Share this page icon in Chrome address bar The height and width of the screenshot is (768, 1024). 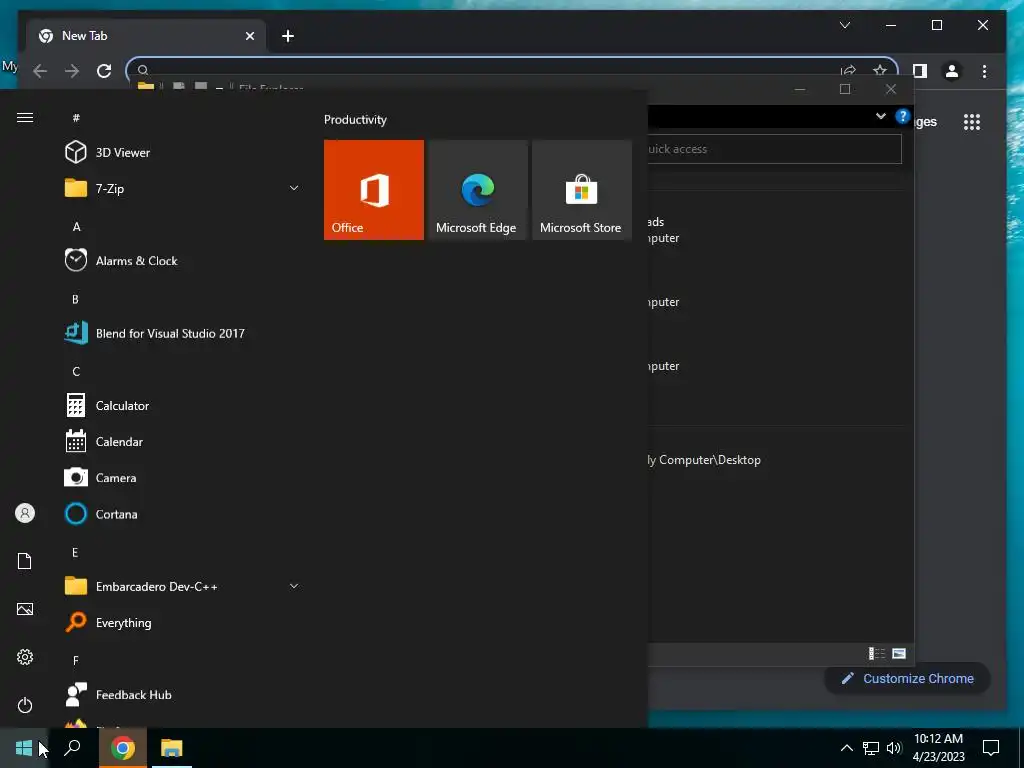[848, 70]
